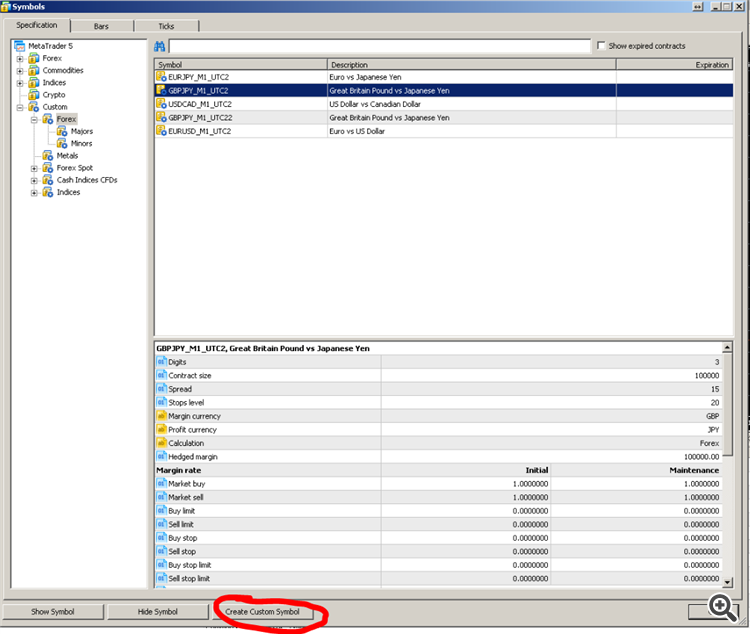This screenshot has width=750, height=634.
Task: Click the Hide Symbol button
Action: click(158, 612)
